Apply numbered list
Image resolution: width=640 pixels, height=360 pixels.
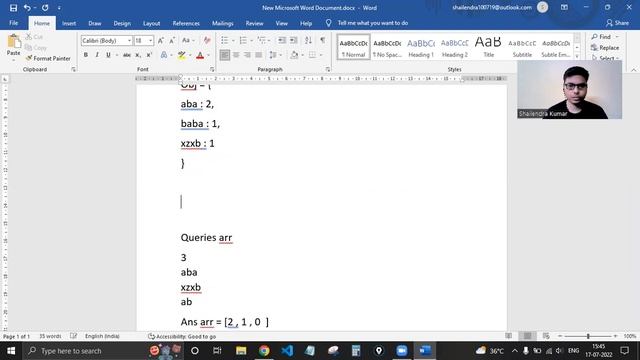pos(243,40)
